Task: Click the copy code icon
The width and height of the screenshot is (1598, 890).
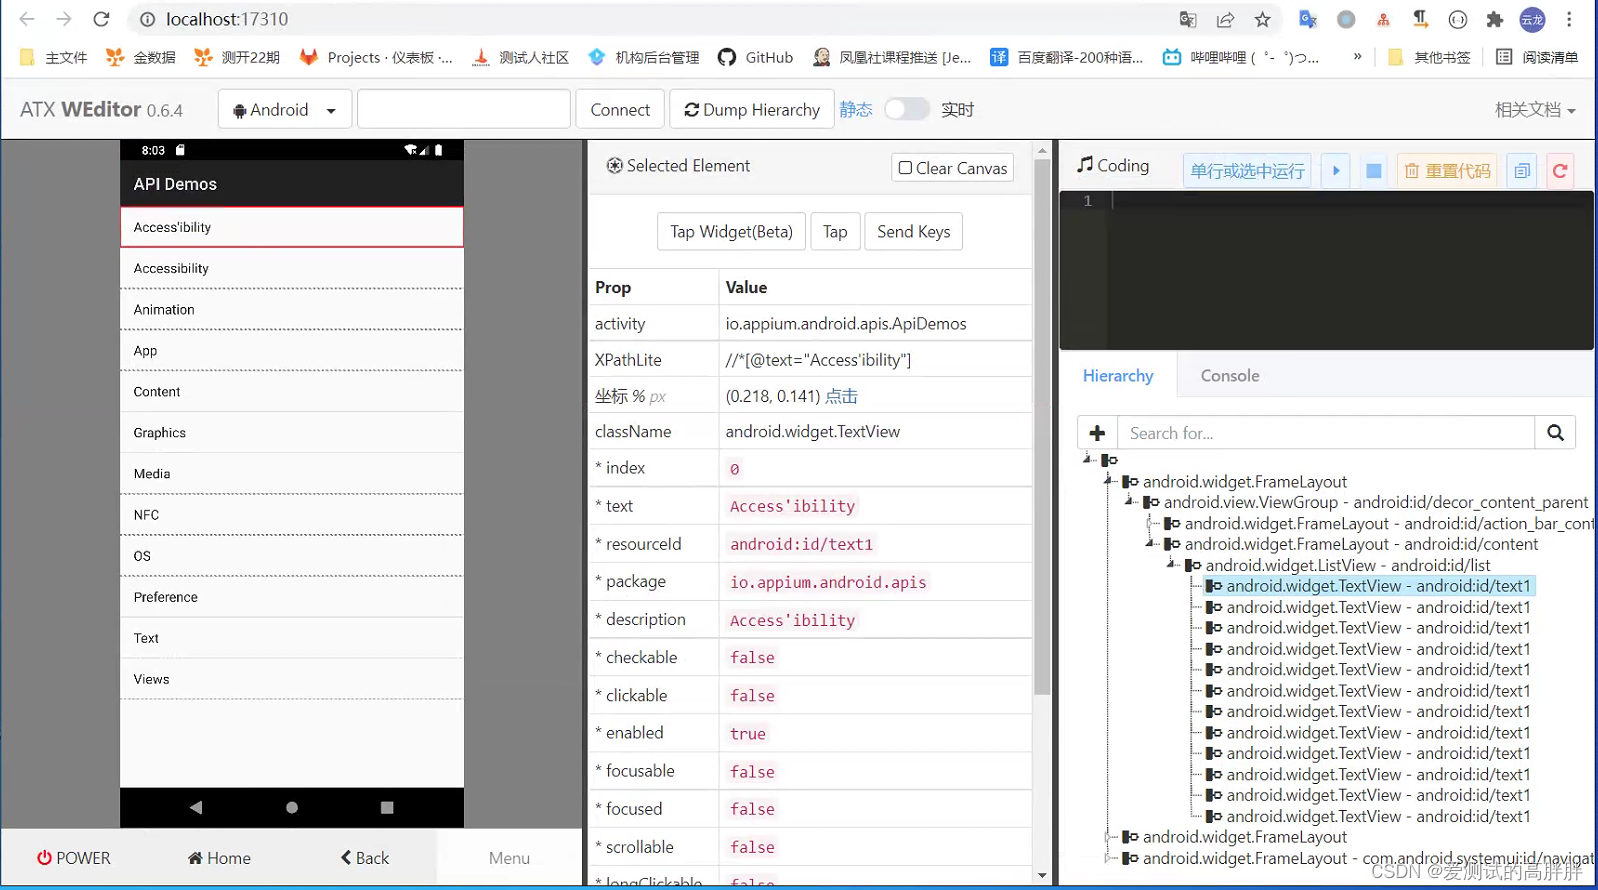Action: [x=1522, y=171]
